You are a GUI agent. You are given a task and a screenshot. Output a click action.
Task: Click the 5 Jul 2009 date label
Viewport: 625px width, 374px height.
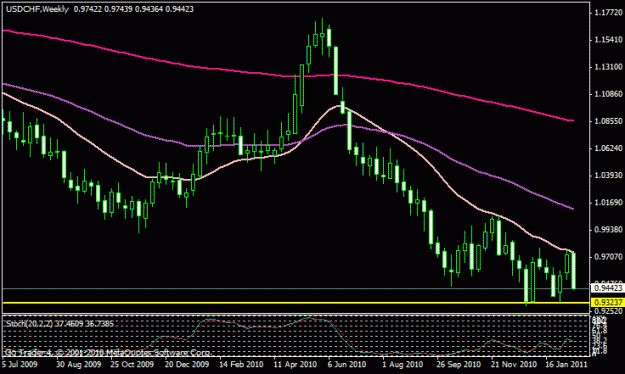20,364
